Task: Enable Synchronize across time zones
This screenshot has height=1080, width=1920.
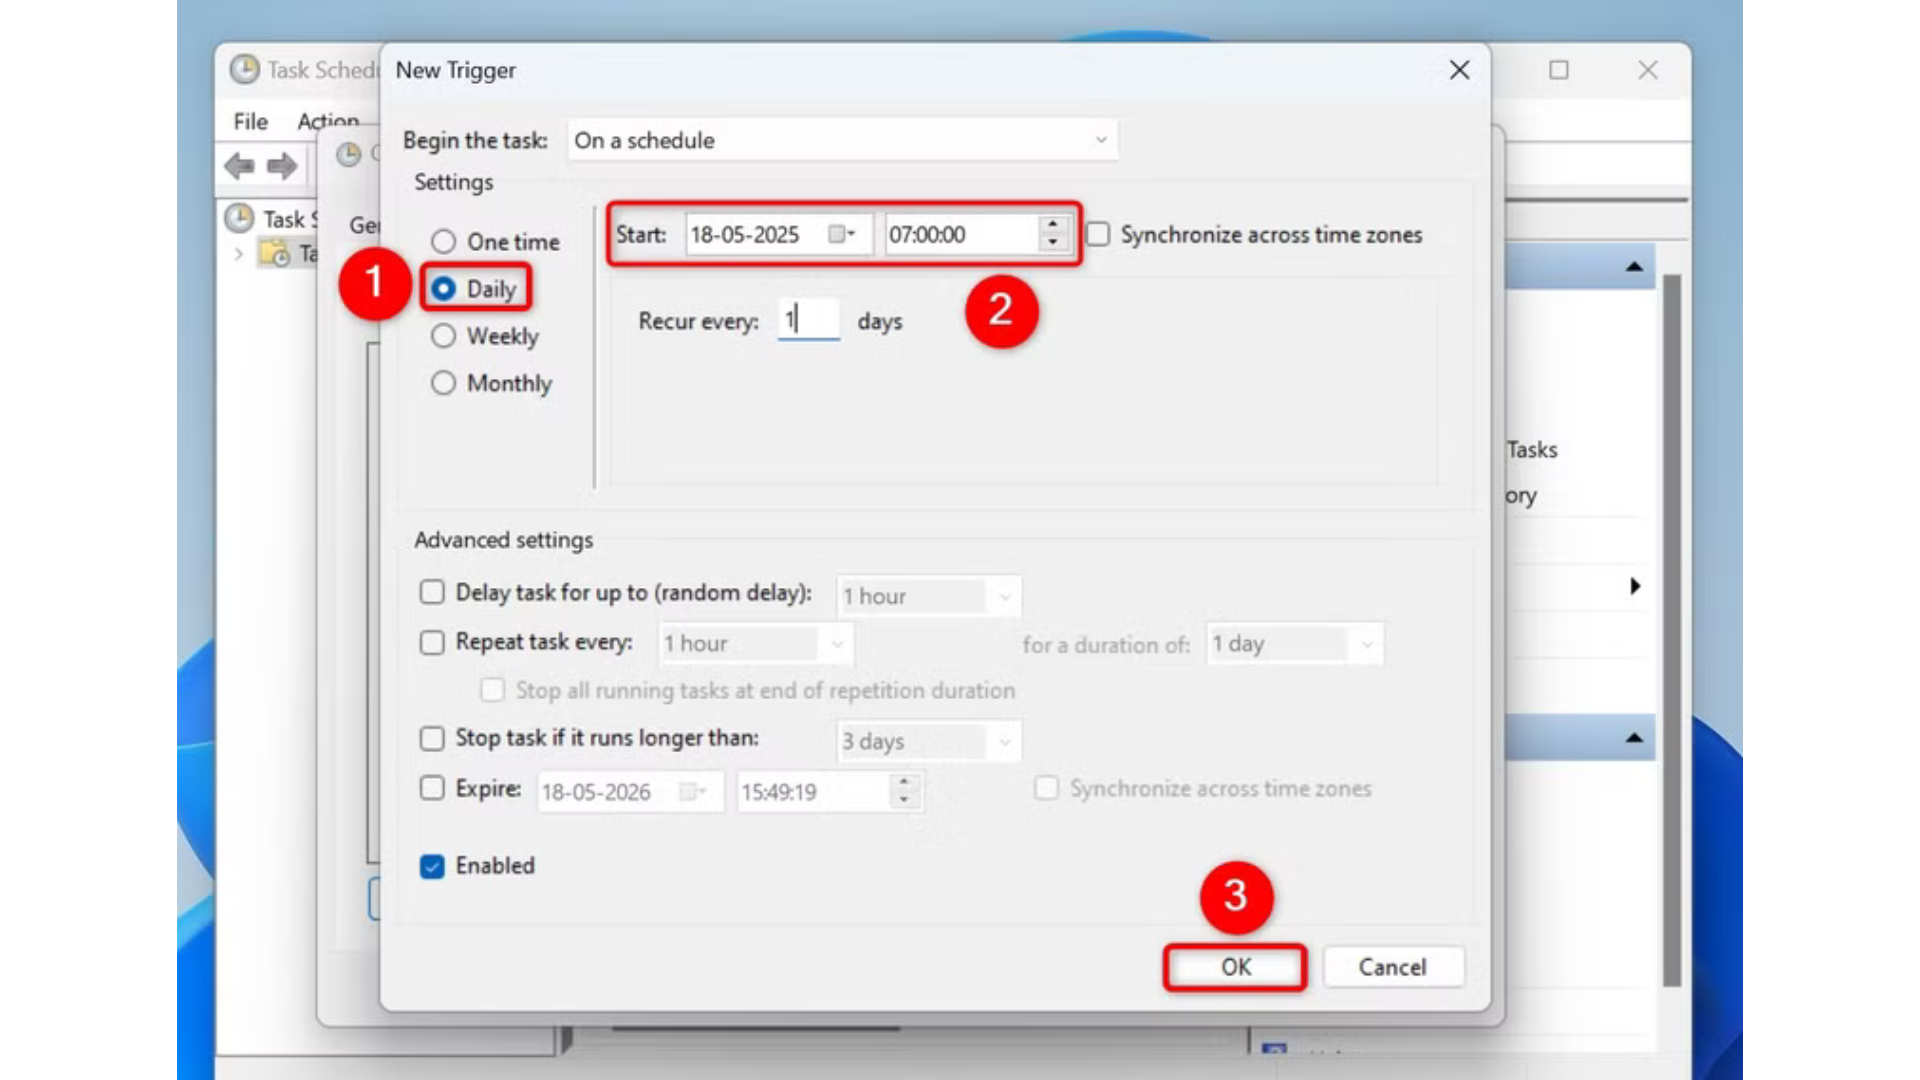Action: (x=1097, y=233)
